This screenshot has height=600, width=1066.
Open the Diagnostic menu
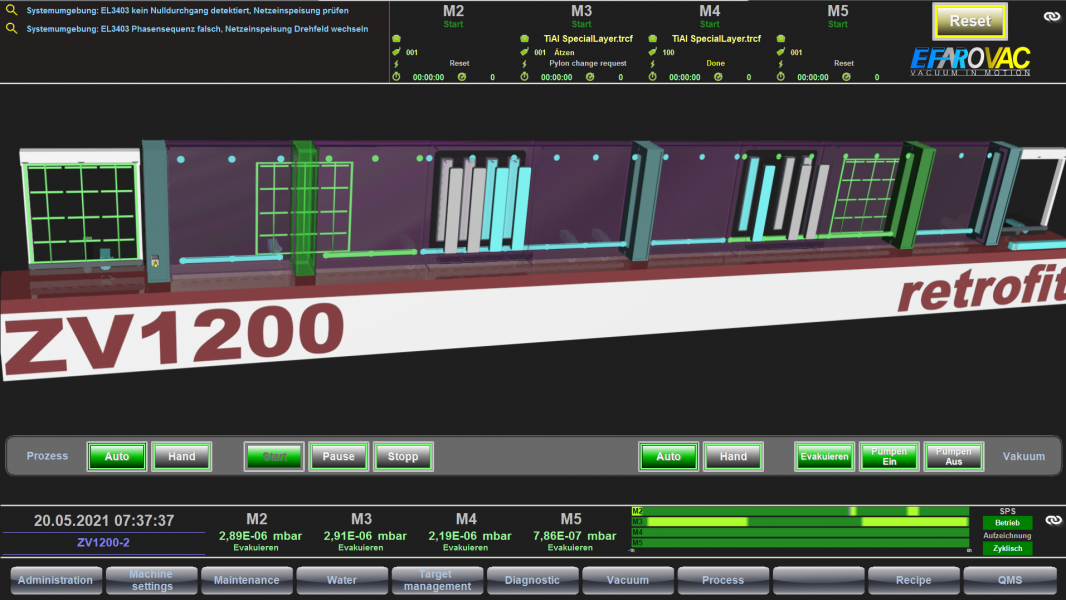(532, 580)
